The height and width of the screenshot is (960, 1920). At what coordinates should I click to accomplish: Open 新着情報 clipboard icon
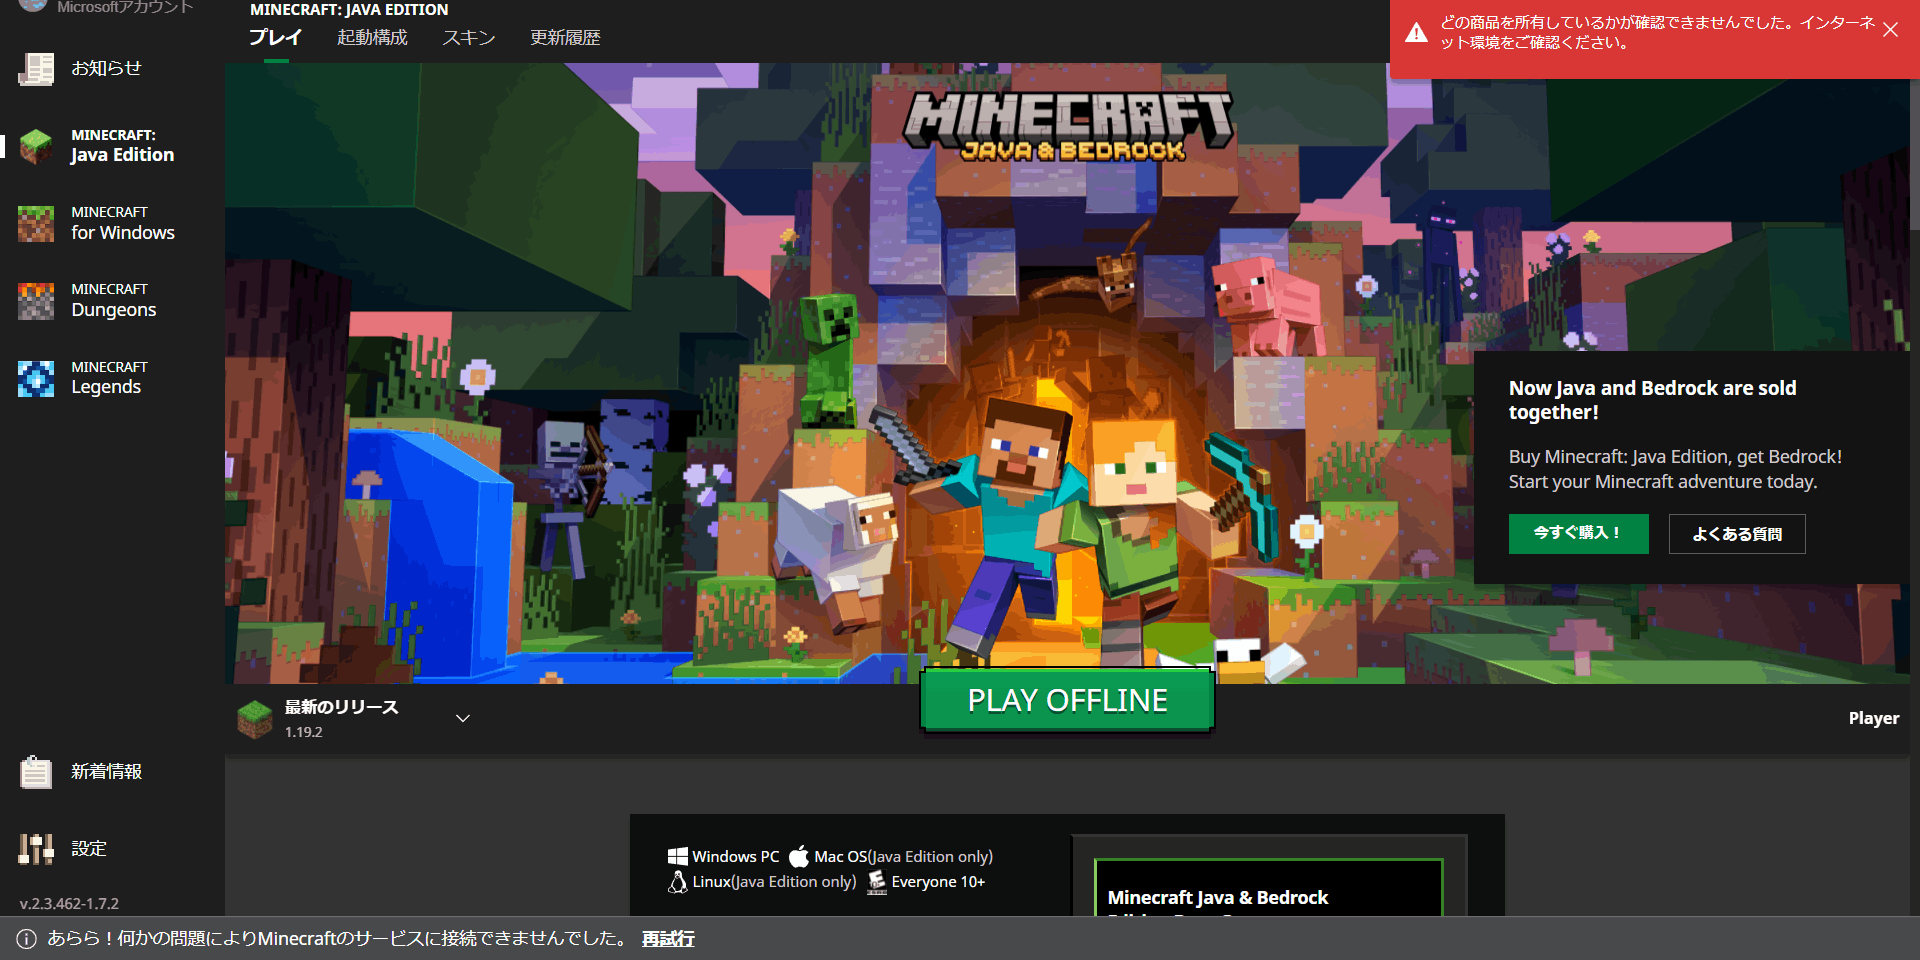tap(36, 772)
